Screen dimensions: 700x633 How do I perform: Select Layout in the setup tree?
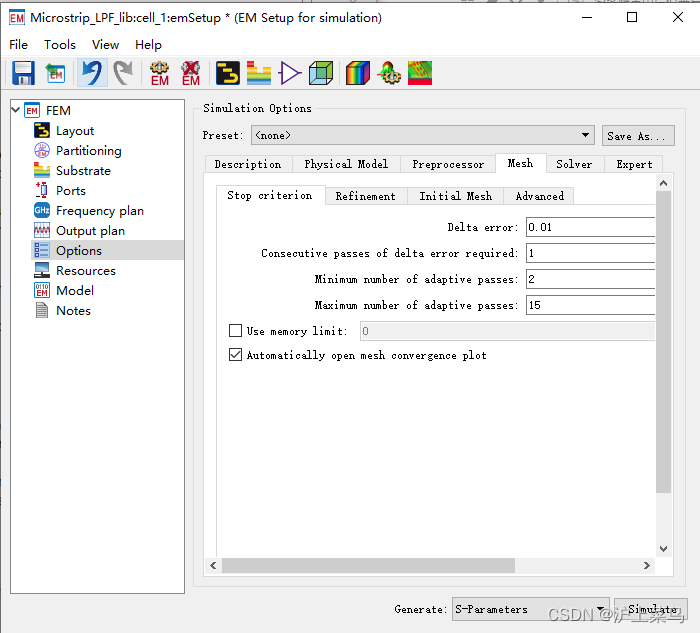coord(75,131)
